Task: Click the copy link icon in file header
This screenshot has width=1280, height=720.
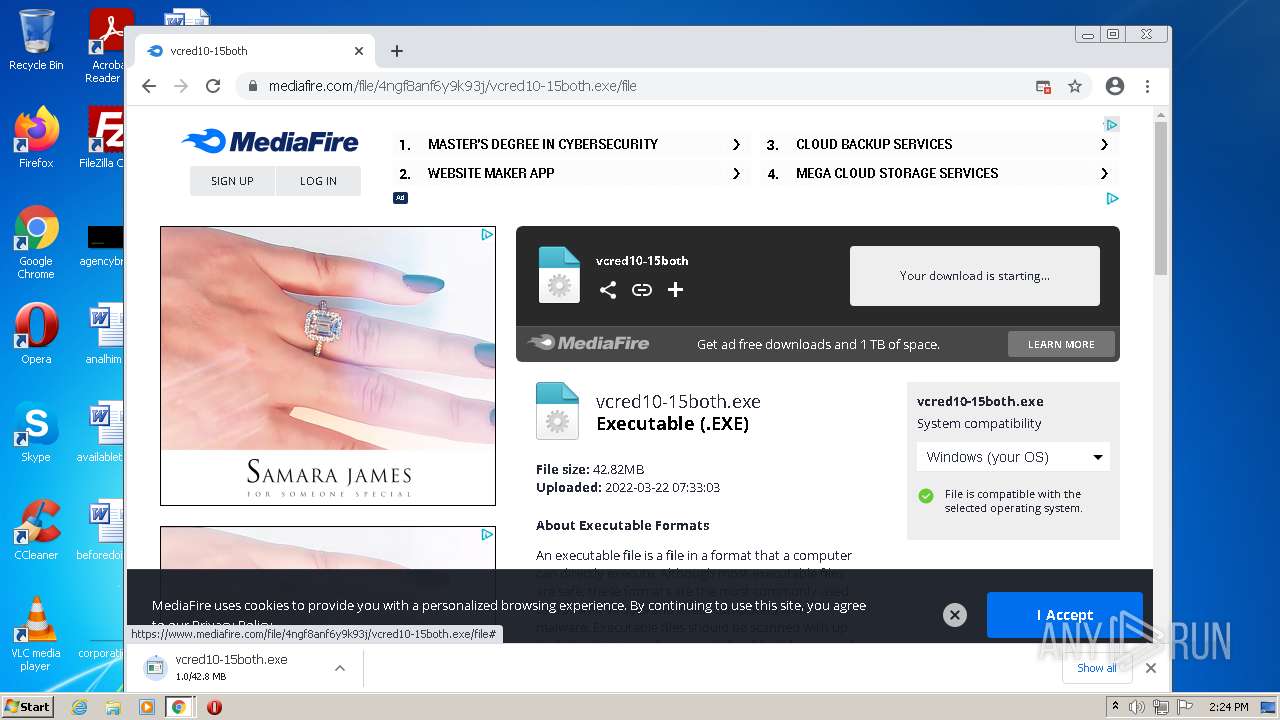Action: (x=642, y=290)
